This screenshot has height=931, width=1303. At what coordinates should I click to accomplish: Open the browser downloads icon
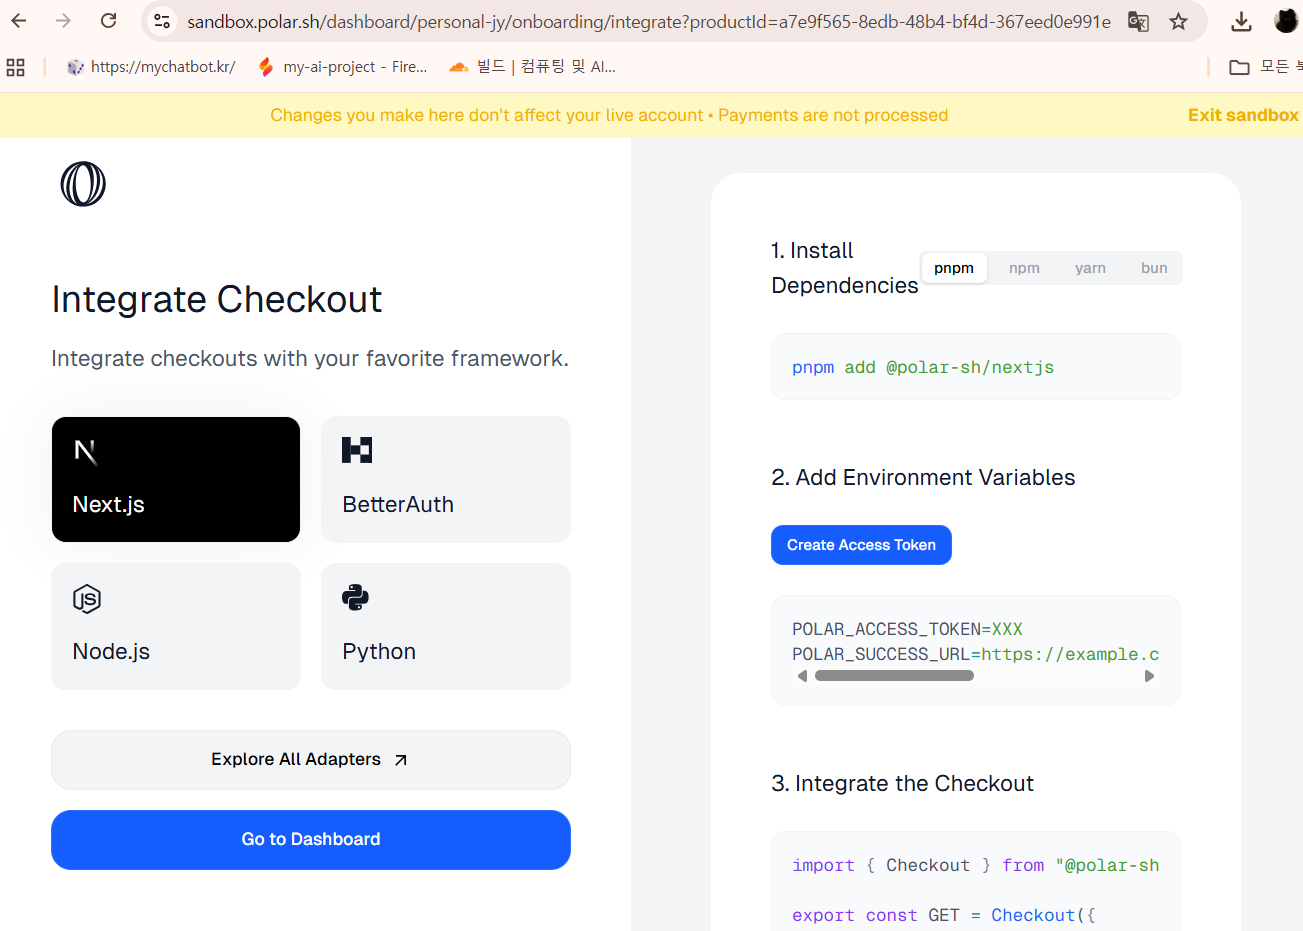(x=1241, y=21)
